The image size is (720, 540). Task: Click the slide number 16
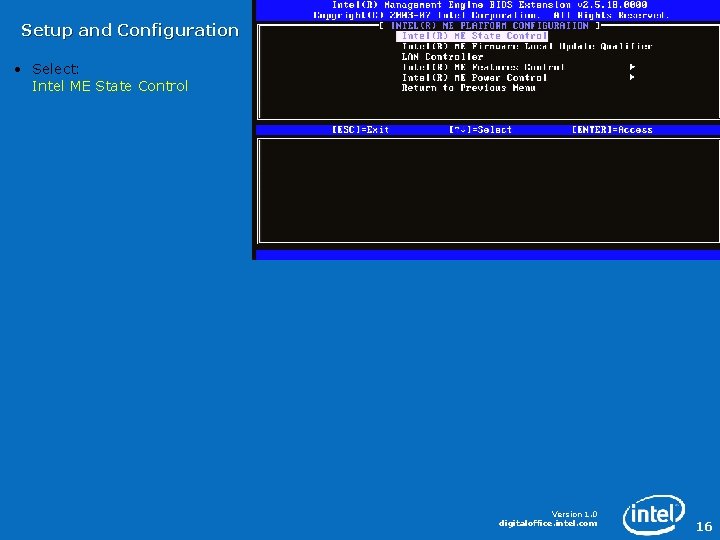(x=704, y=526)
